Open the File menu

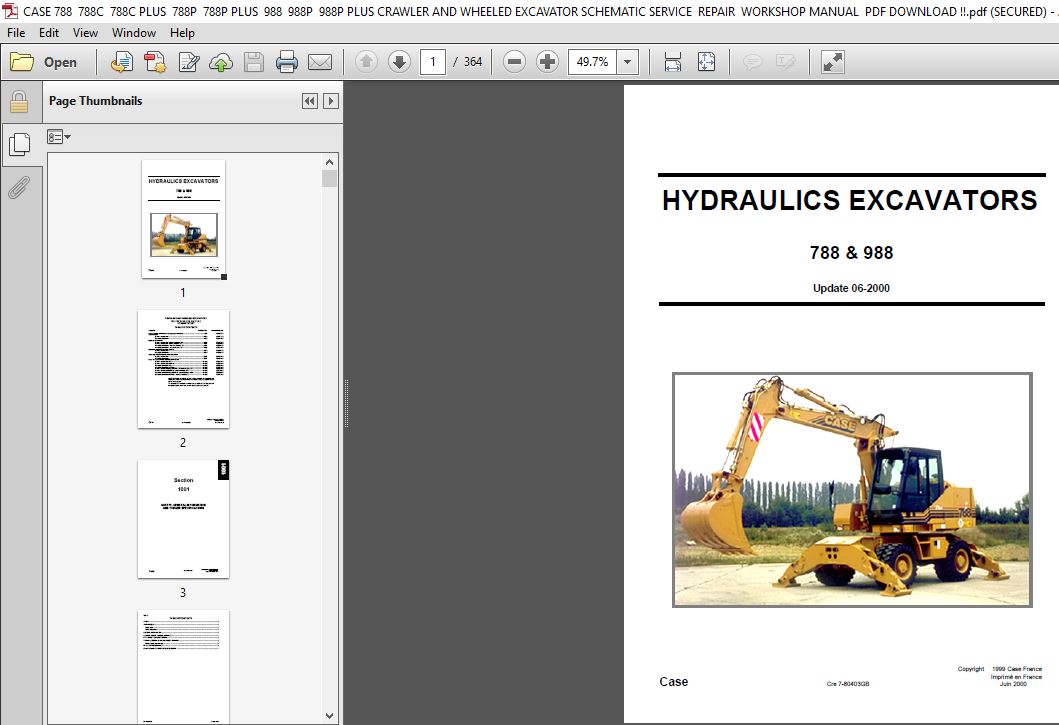[16, 32]
